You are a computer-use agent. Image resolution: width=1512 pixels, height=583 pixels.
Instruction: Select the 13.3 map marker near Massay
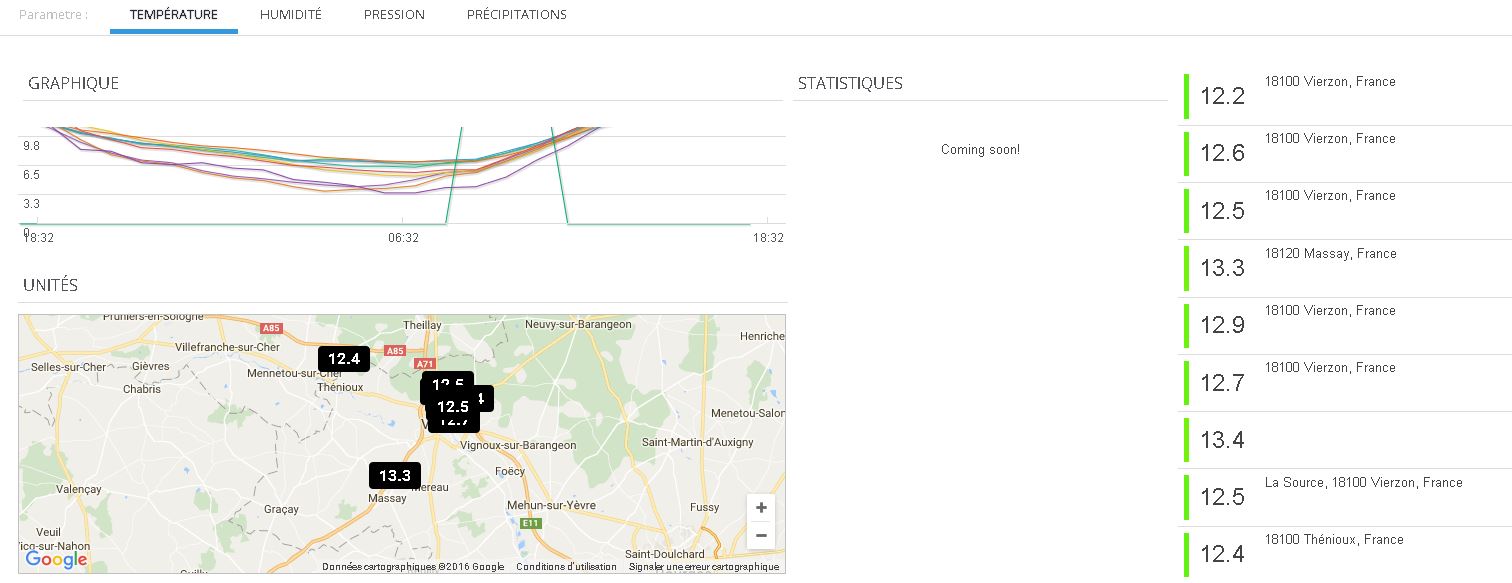[x=395, y=476]
